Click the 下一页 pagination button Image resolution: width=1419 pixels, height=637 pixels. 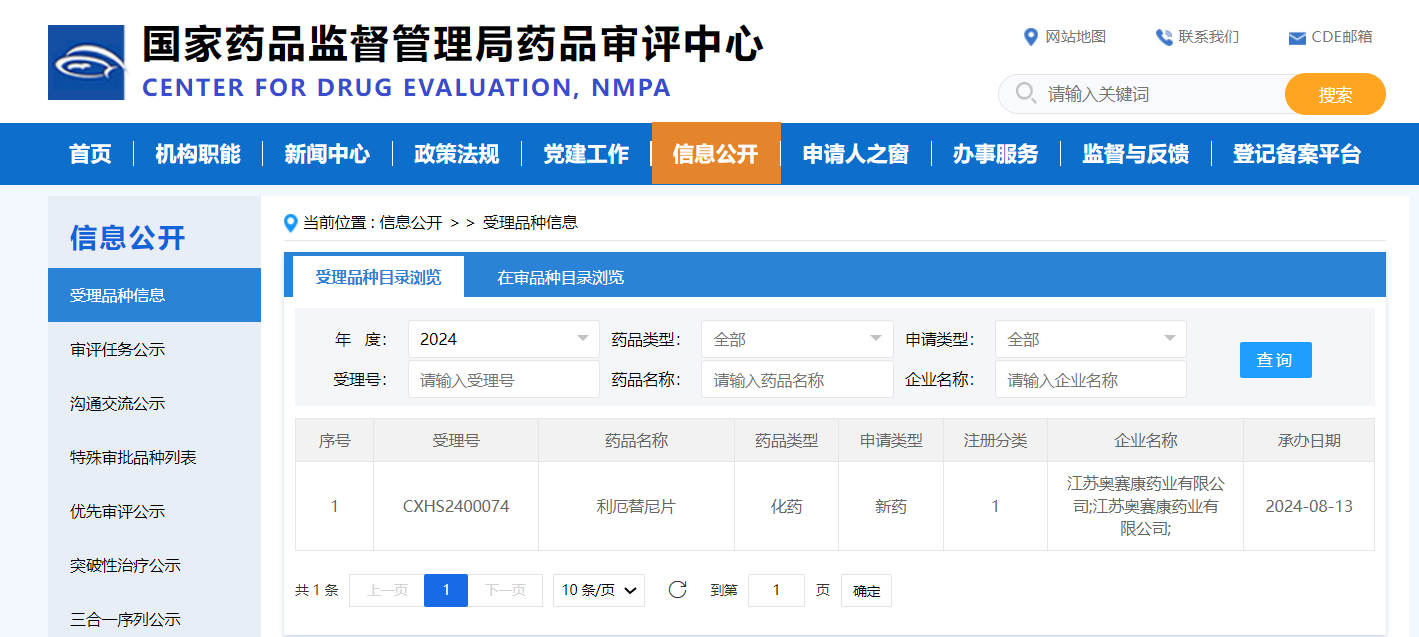(x=505, y=590)
